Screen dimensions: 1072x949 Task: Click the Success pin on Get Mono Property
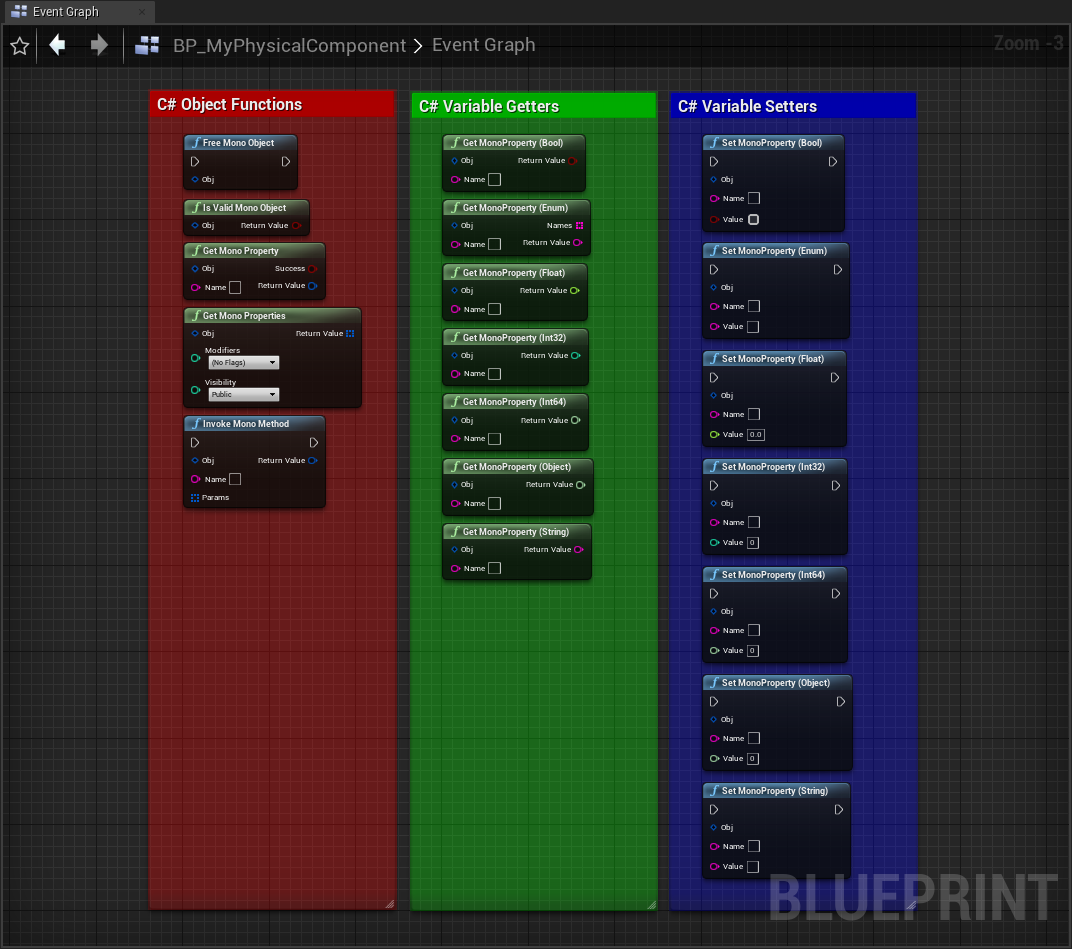tap(312, 269)
